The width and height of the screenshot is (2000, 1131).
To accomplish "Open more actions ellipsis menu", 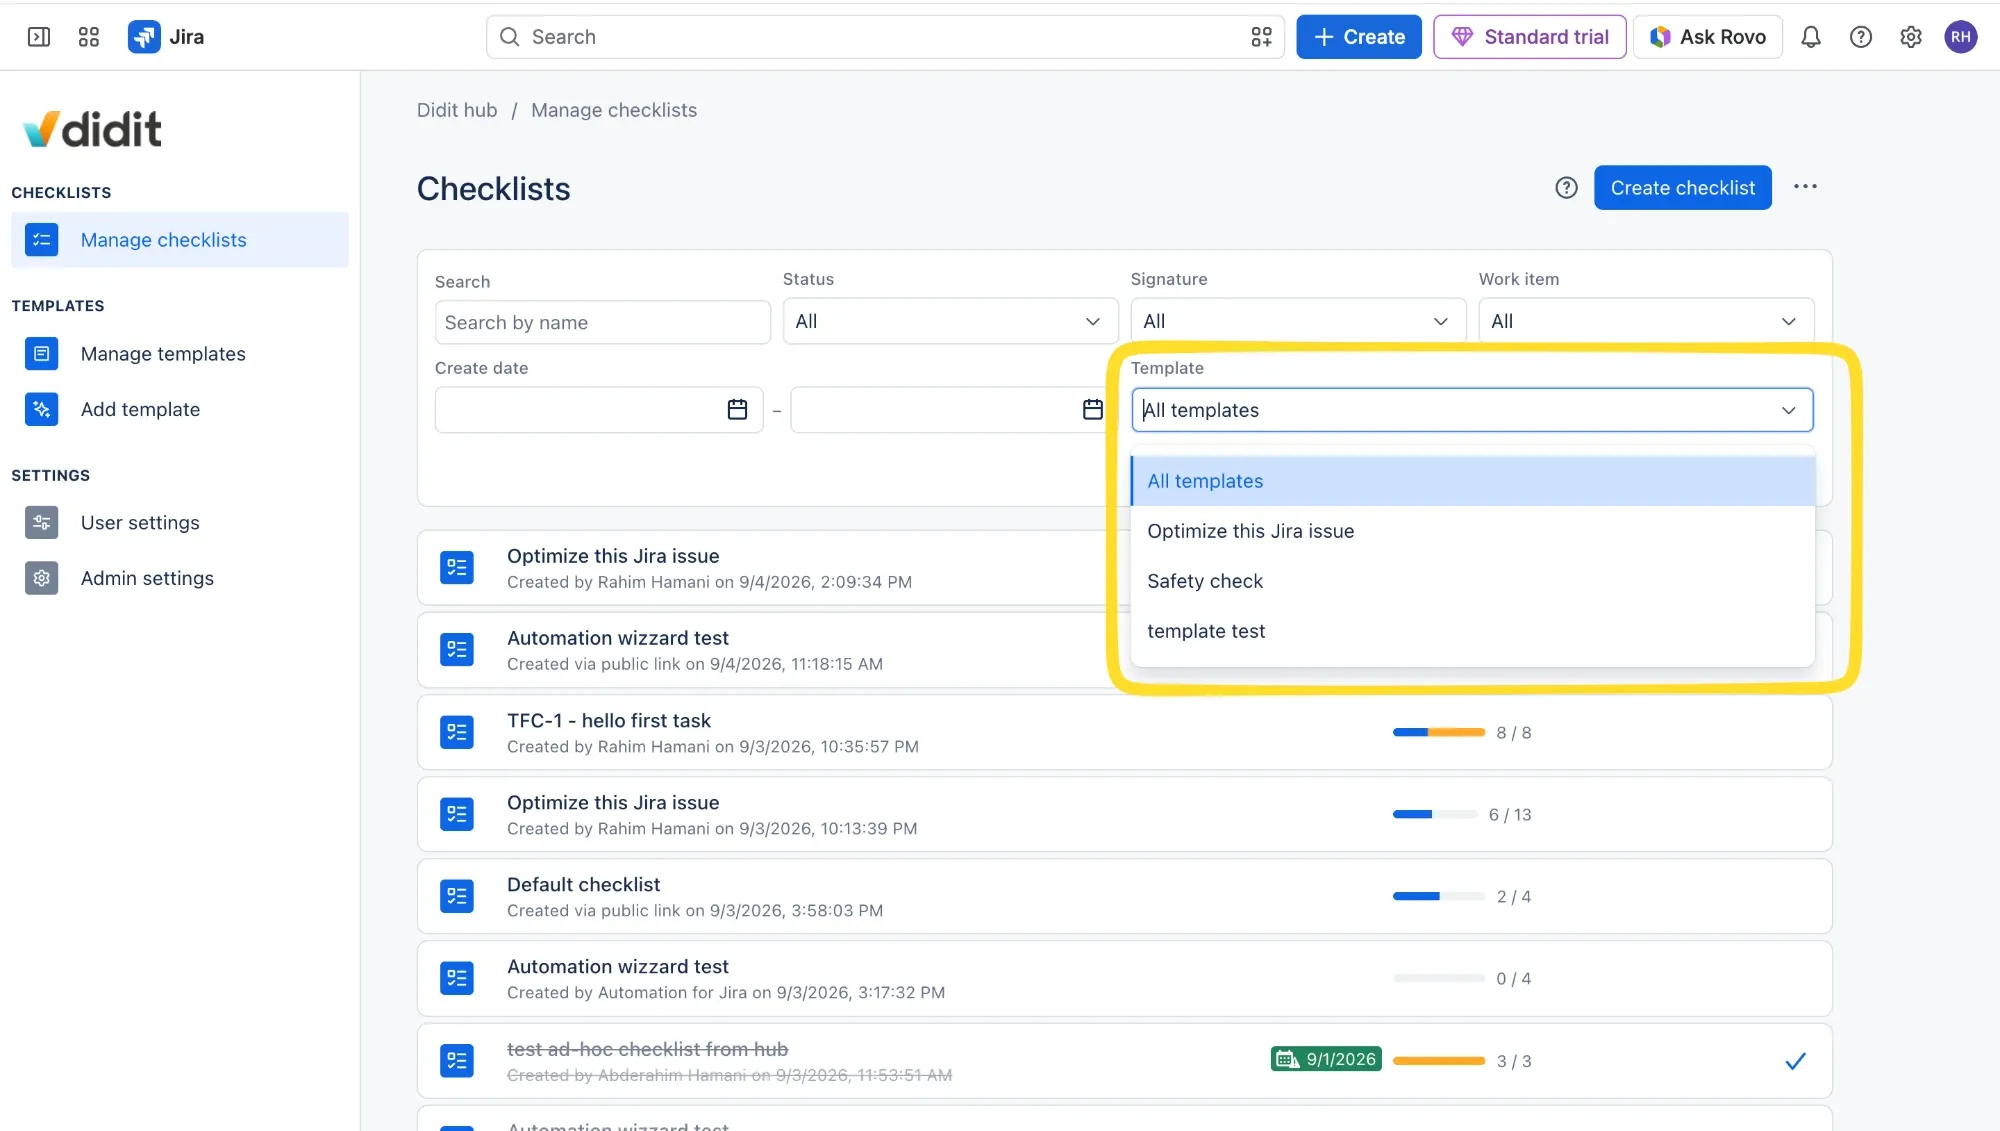I will click(x=1805, y=187).
